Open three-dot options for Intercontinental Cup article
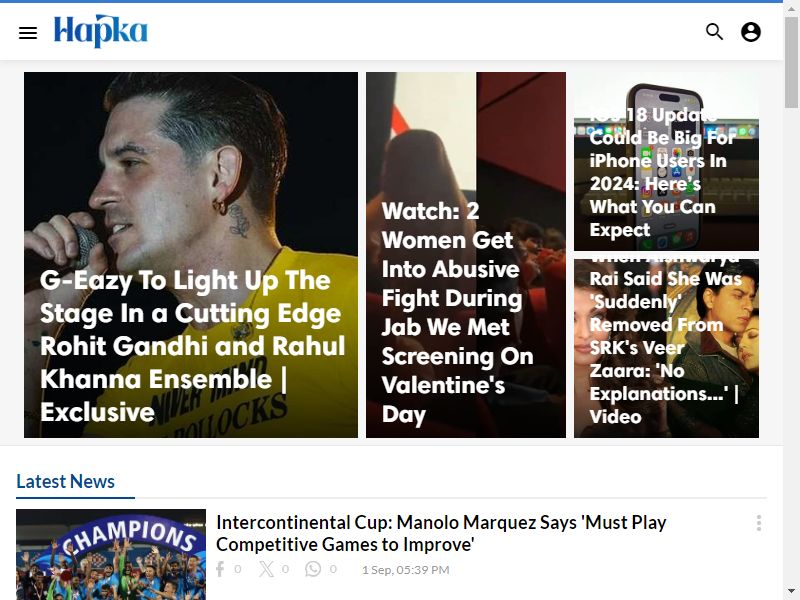This screenshot has height=600, width=800. (x=759, y=523)
